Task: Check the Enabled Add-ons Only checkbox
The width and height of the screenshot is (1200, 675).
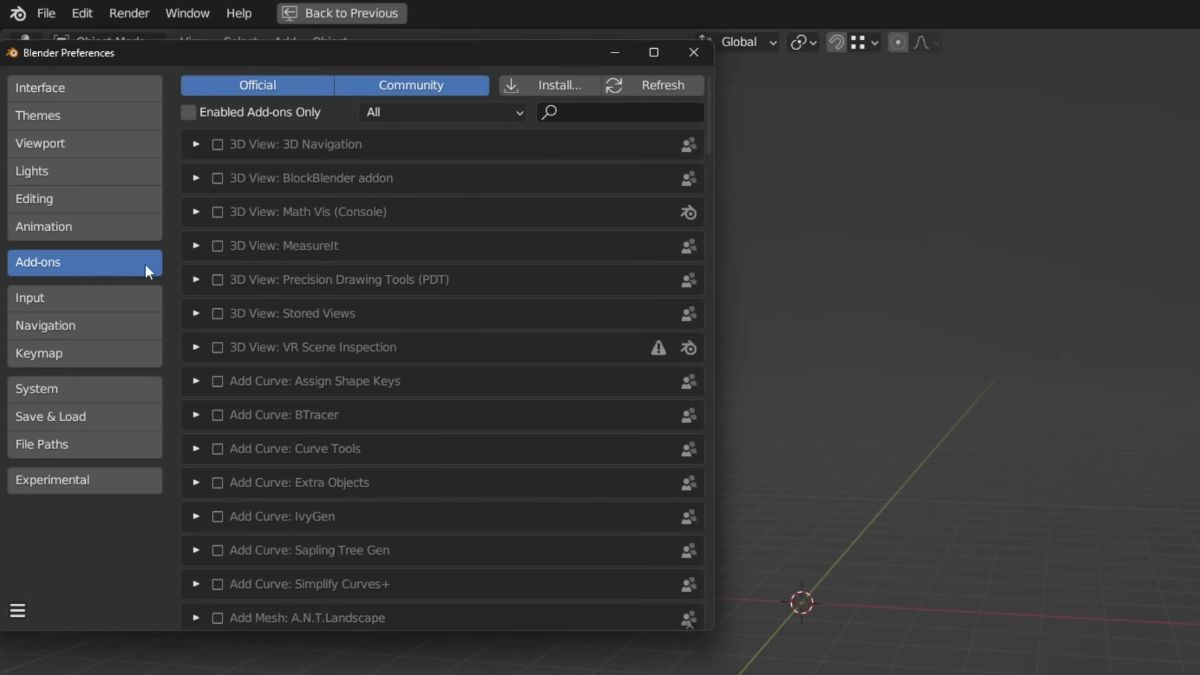Action: point(188,112)
